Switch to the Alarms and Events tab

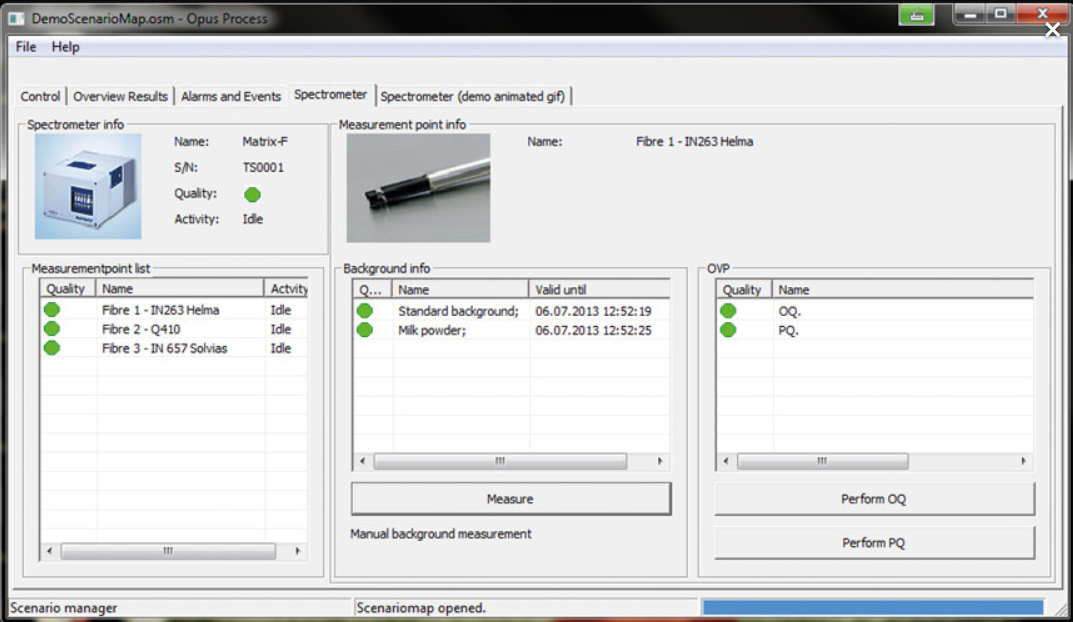click(x=231, y=96)
